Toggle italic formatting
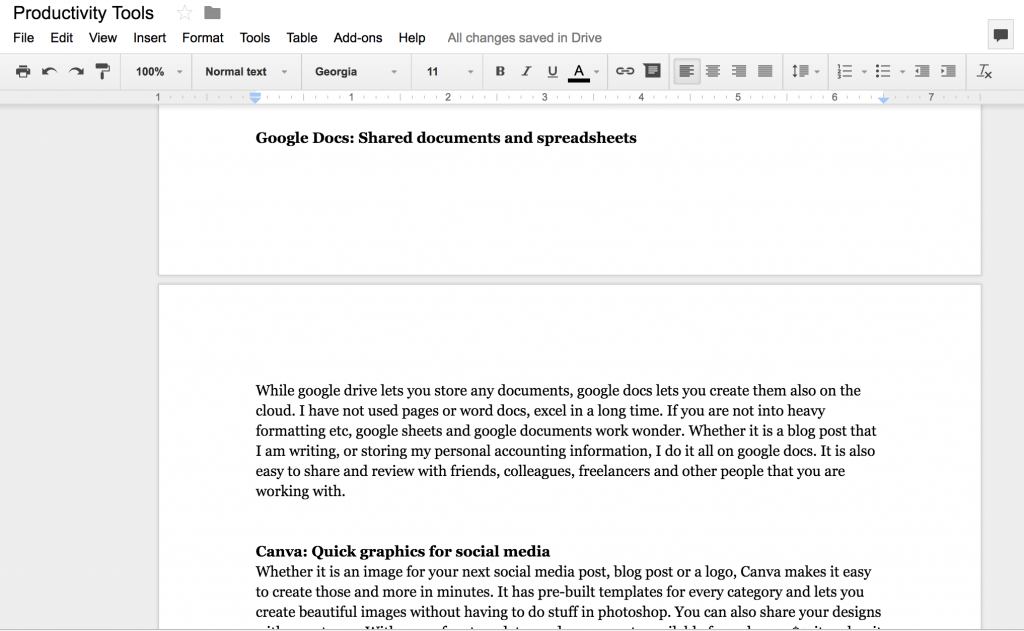 (526, 71)
